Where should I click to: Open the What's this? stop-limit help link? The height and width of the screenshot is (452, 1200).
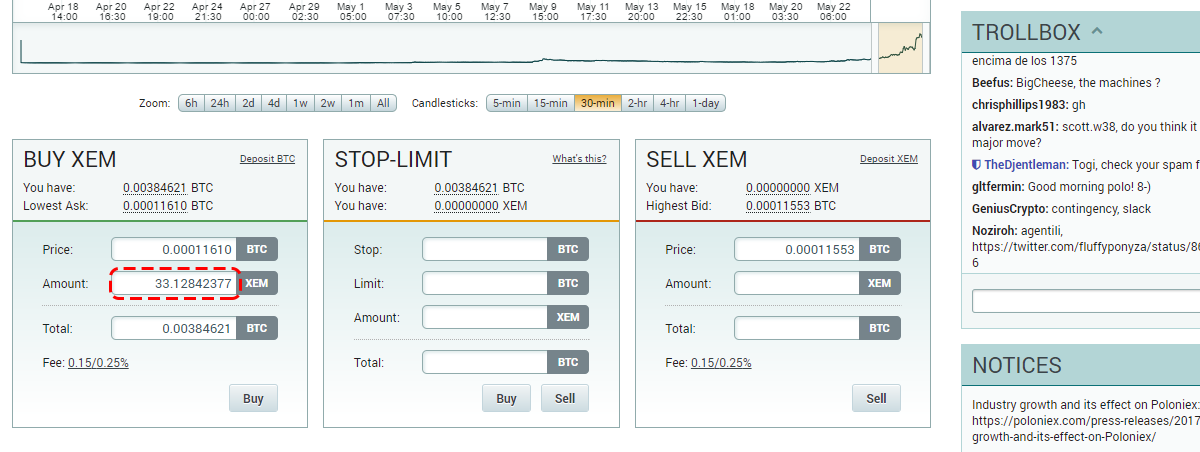[579, 159]
